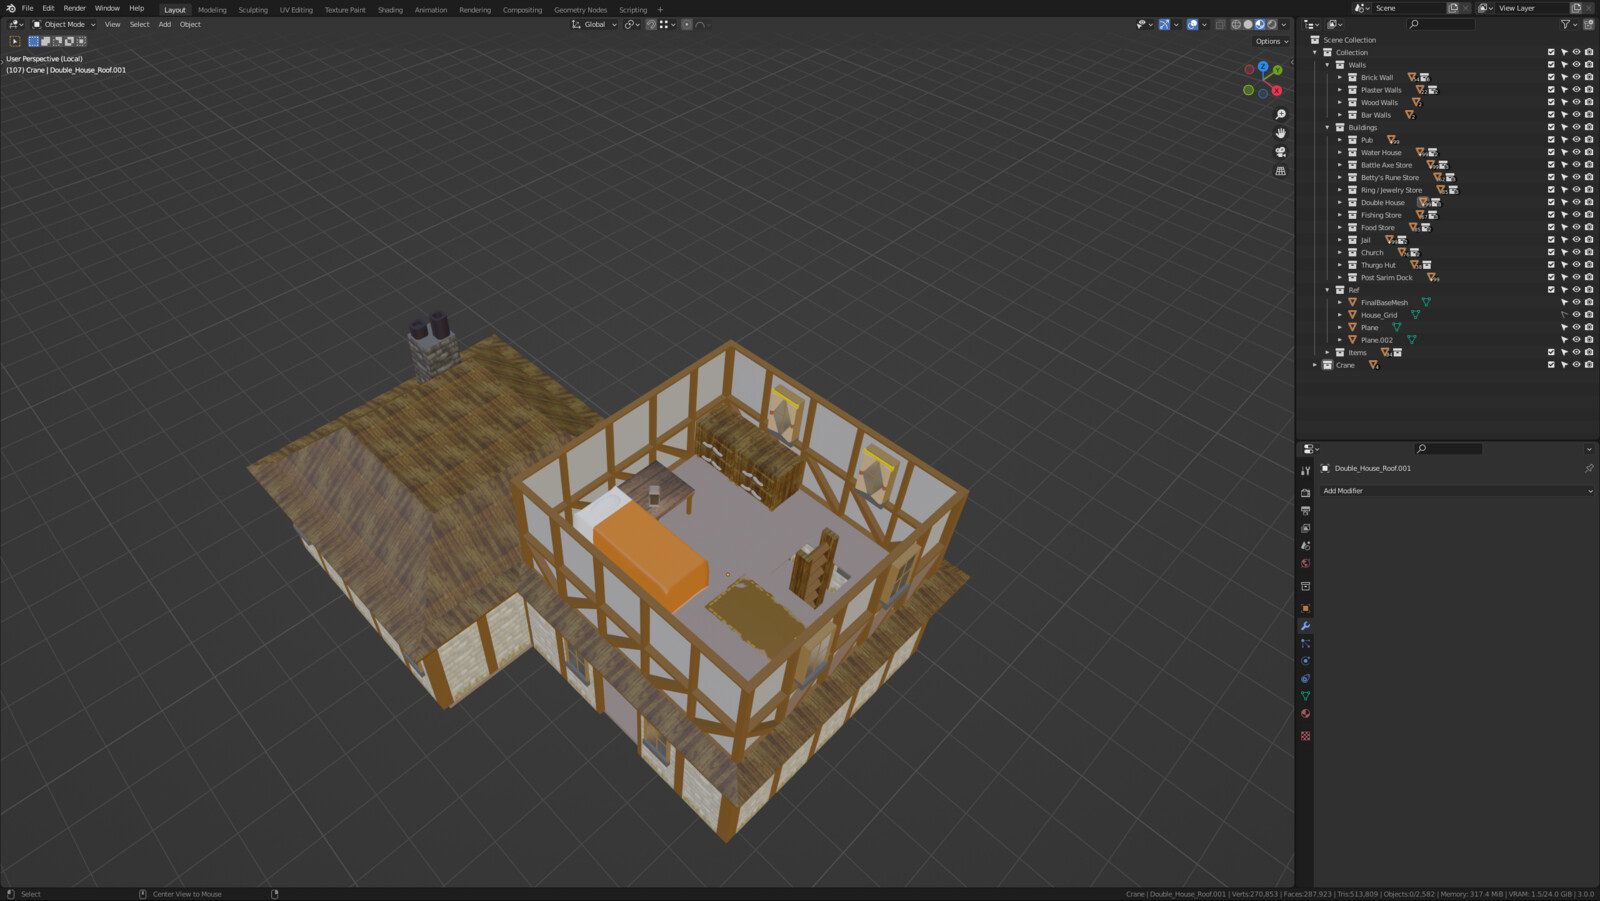
Task: Open the Object Mode dropdown
Action: [64, 24]
